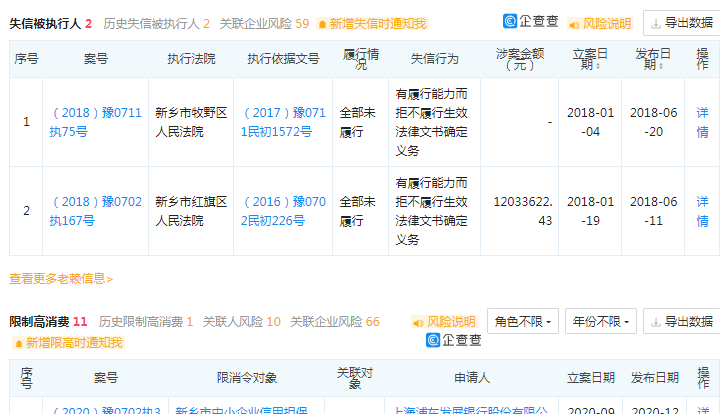
Task: Open 风险说明 in the 限制高消费 section
Action: (x=444, y=322)
